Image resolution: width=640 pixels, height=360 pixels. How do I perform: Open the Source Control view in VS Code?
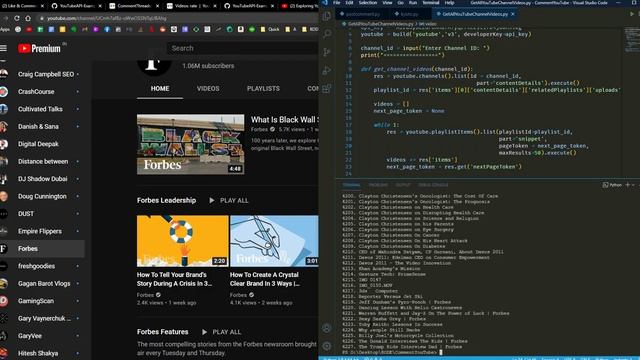pyautogui.click(x=327, y=52)
